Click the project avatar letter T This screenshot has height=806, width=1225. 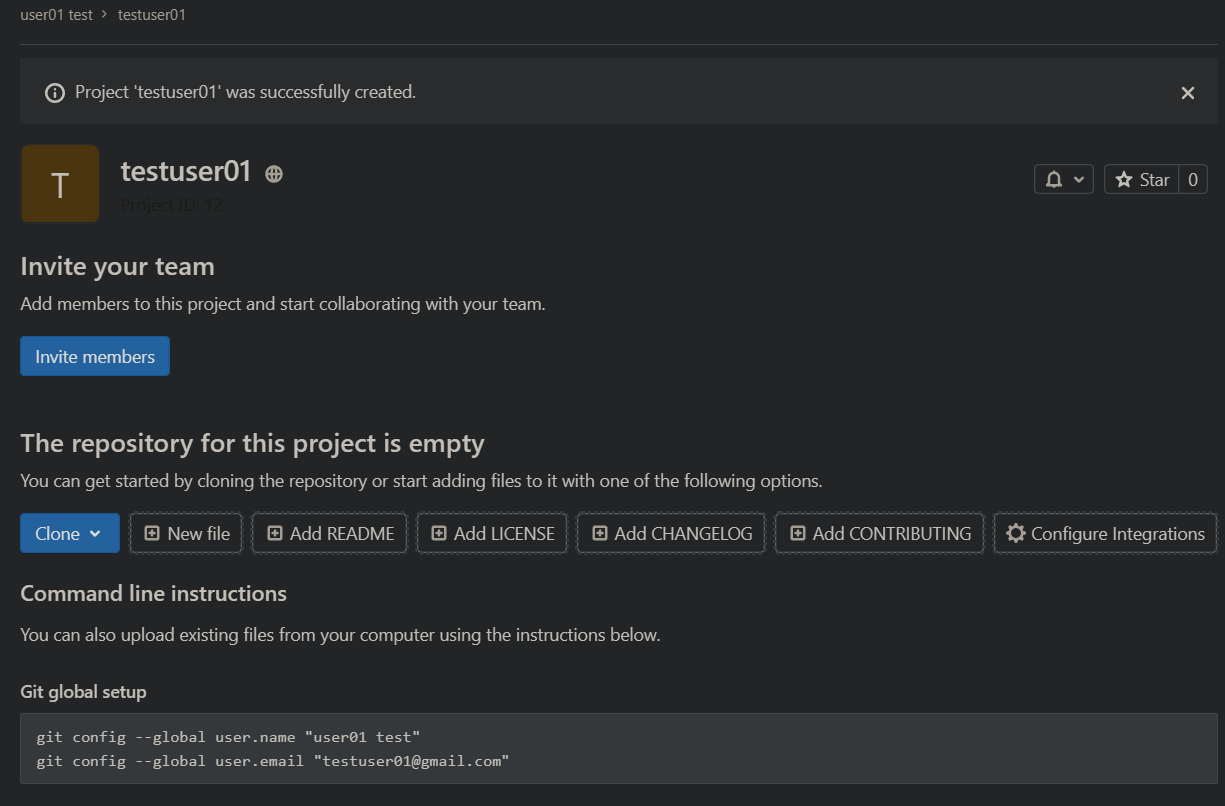(x=60, y=184)
